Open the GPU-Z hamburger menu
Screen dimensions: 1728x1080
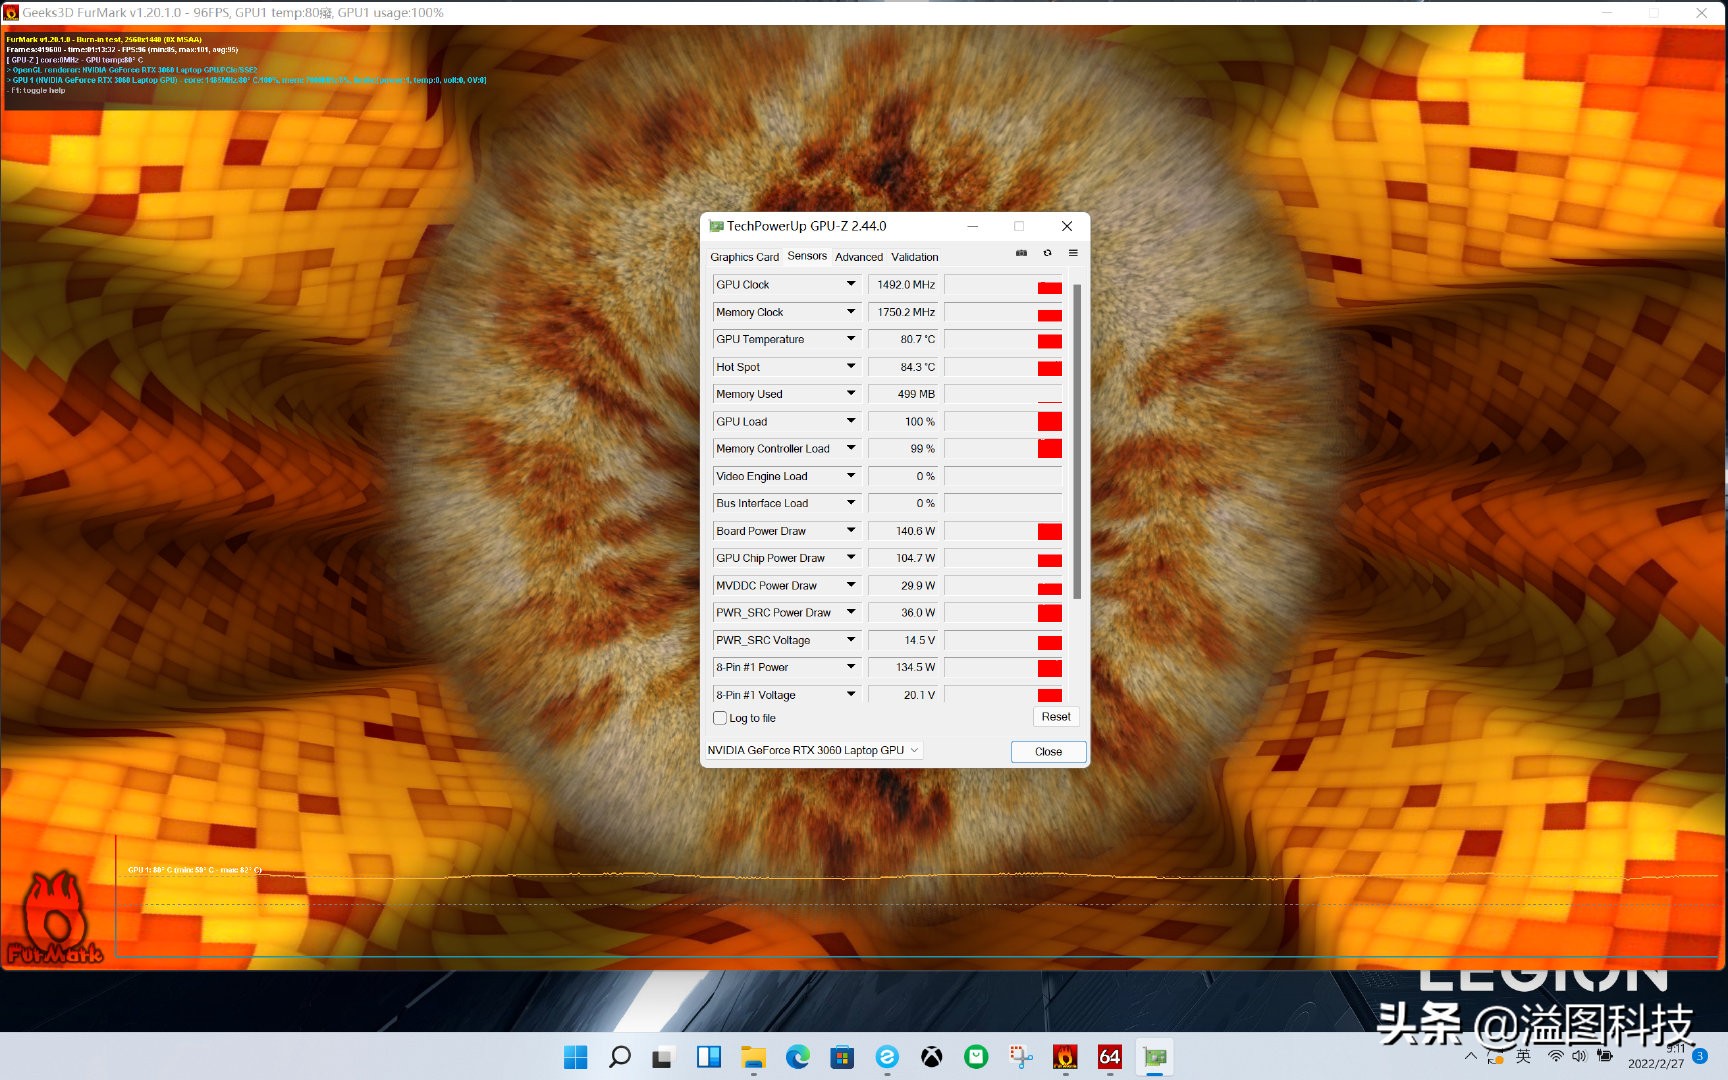[1073, 253]
